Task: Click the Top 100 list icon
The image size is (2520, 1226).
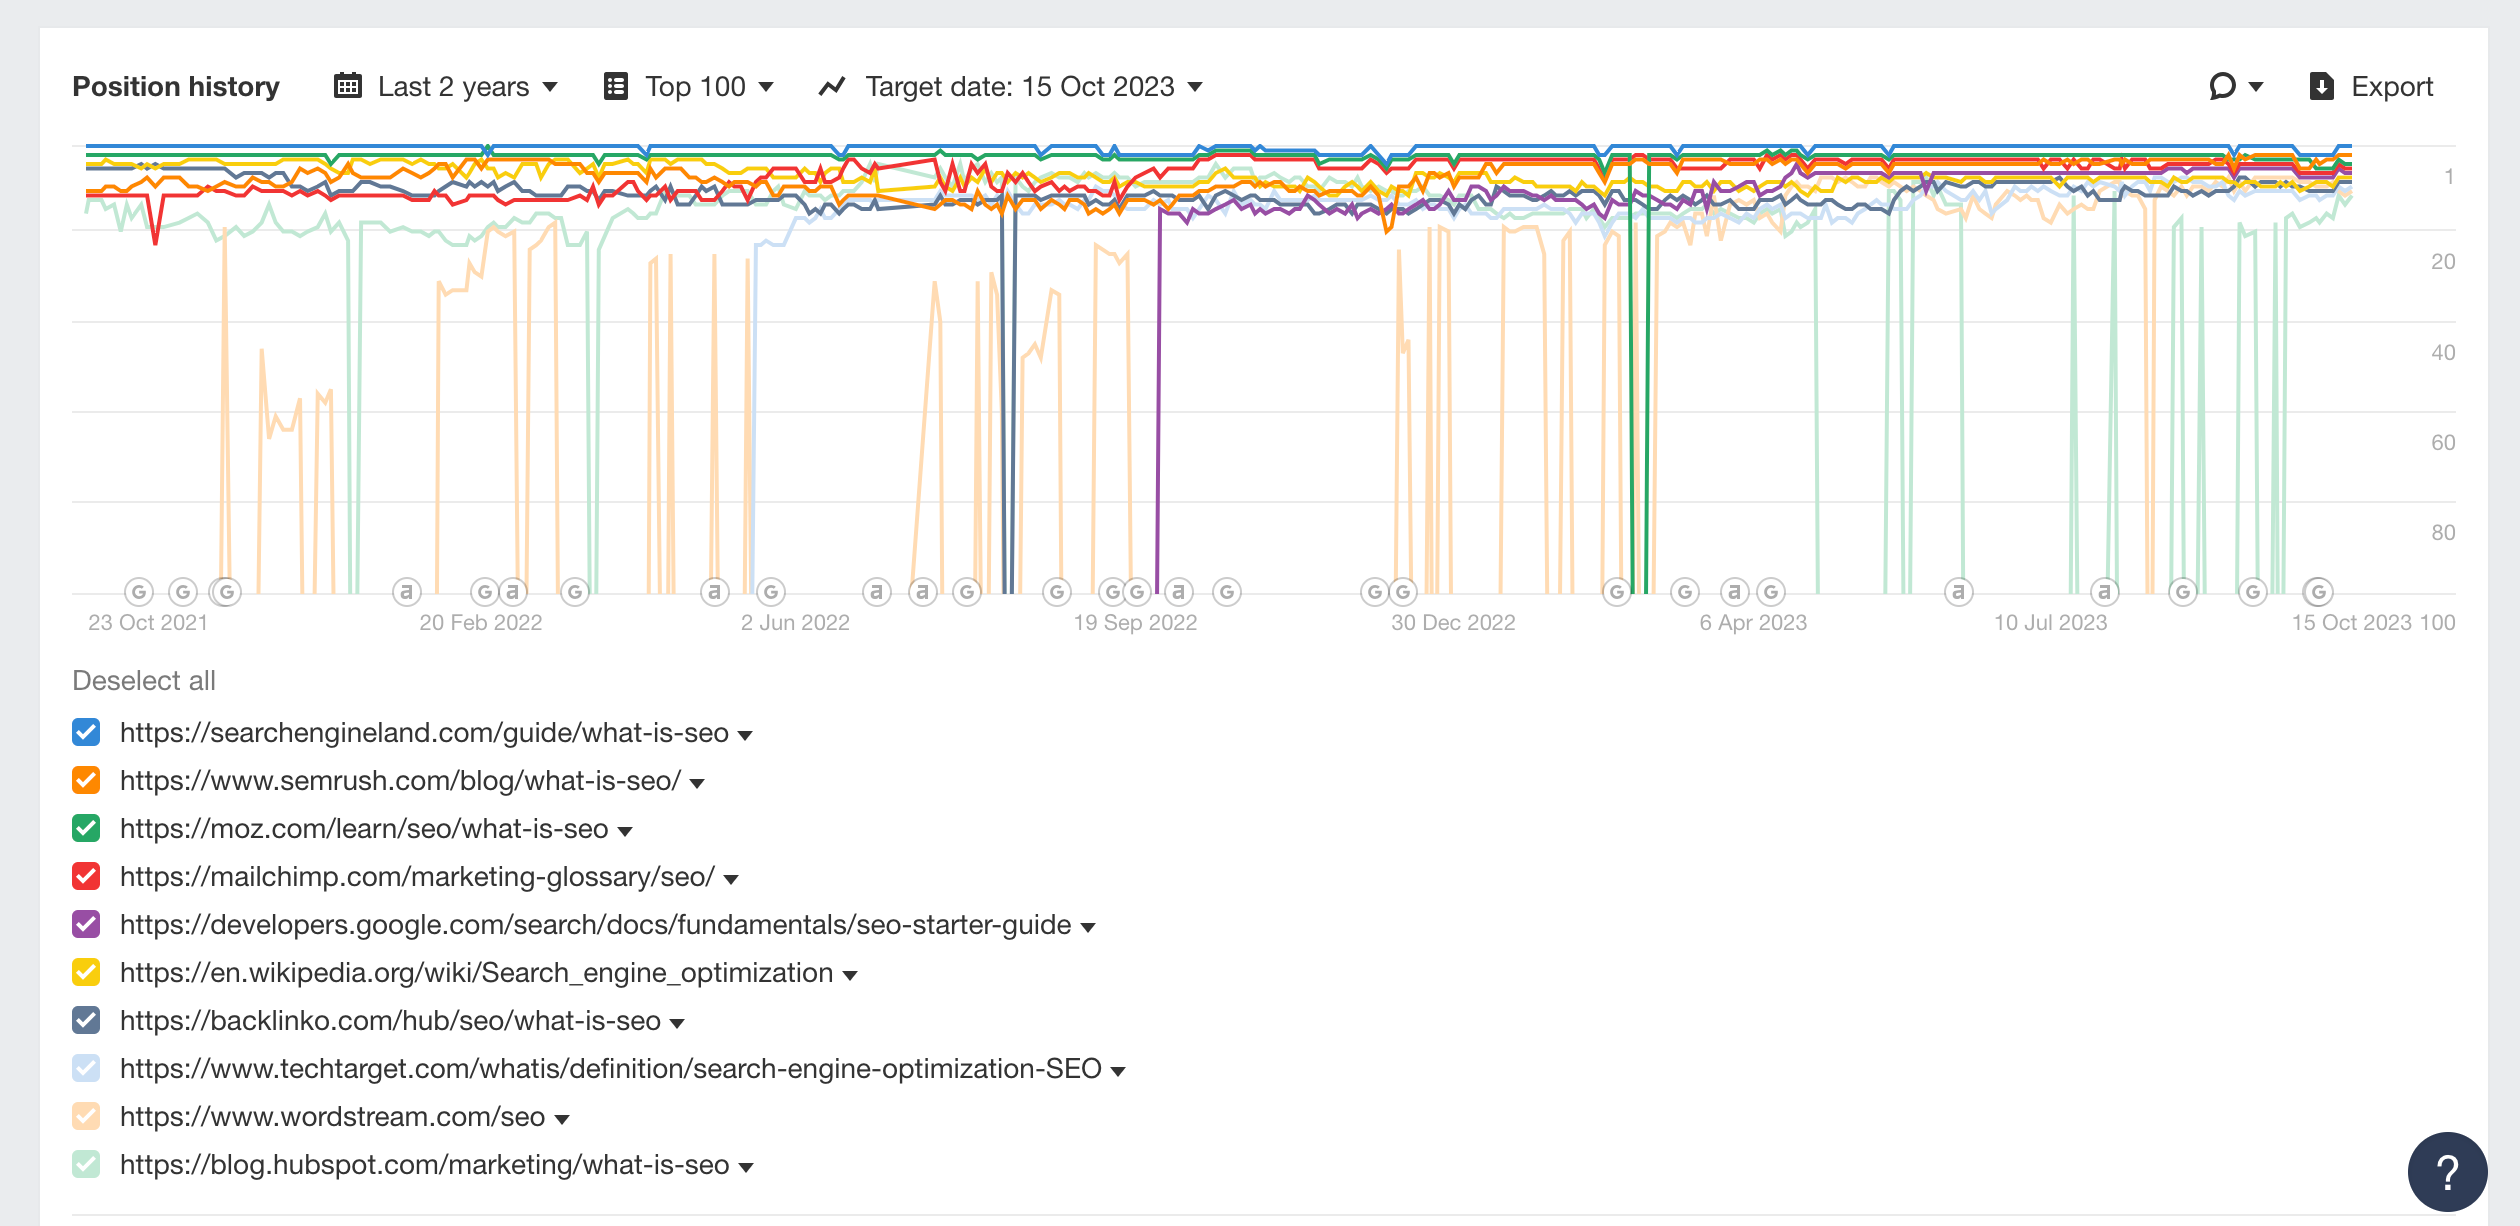Action: pos(616,86)
